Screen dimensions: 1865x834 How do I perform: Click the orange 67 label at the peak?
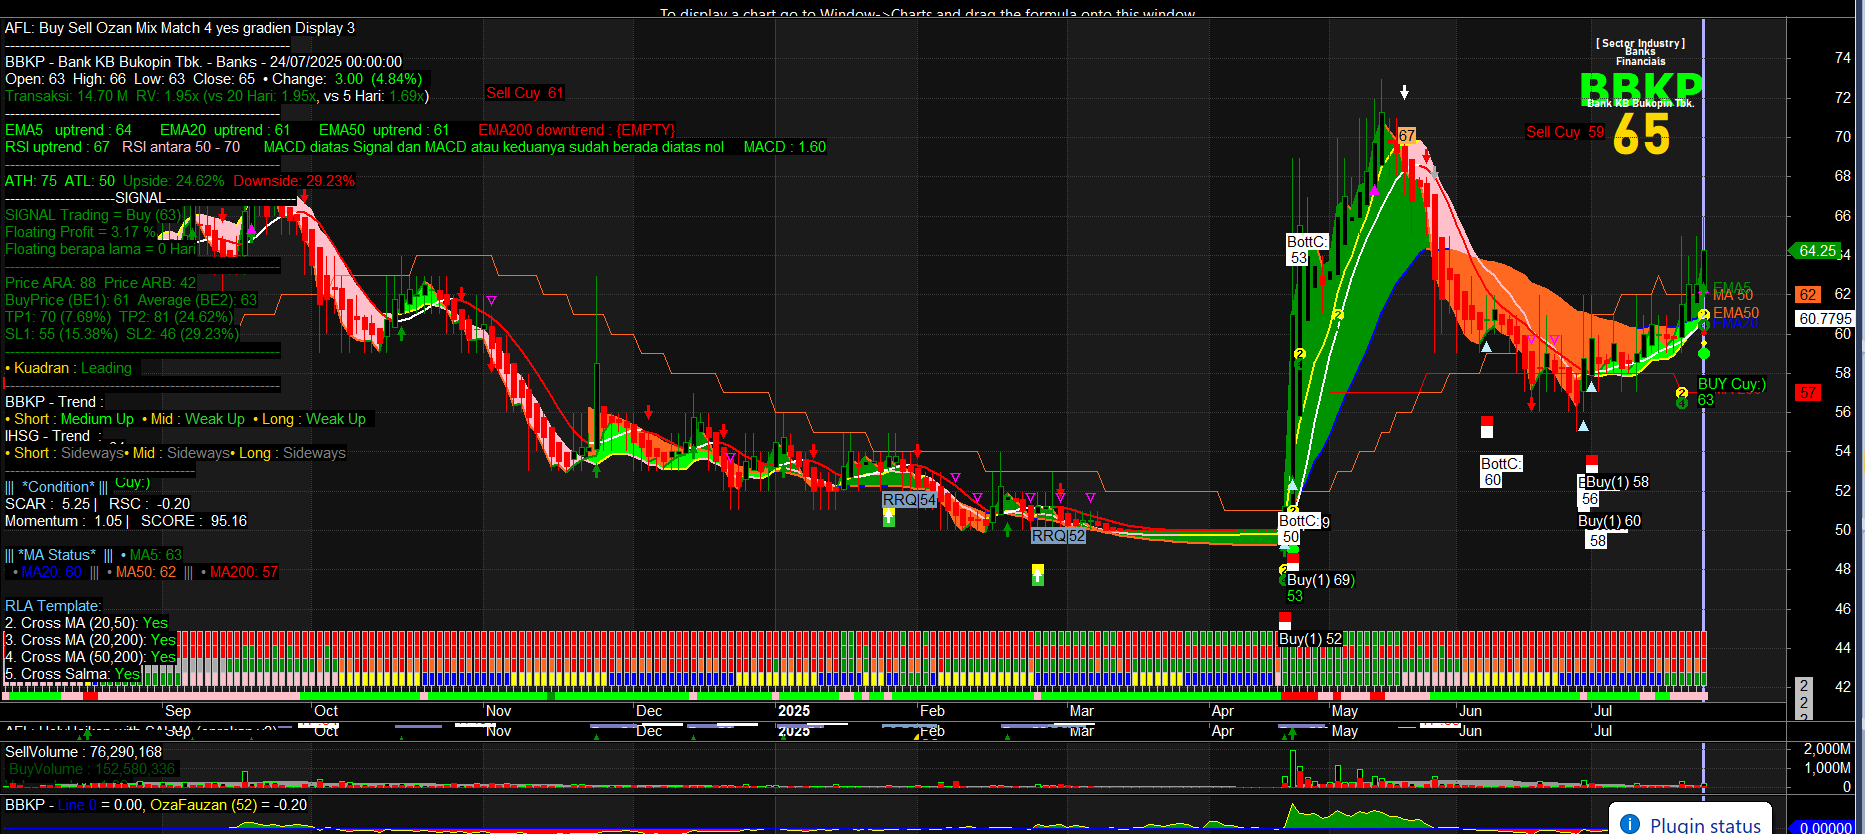click(x=1407, y=135)
